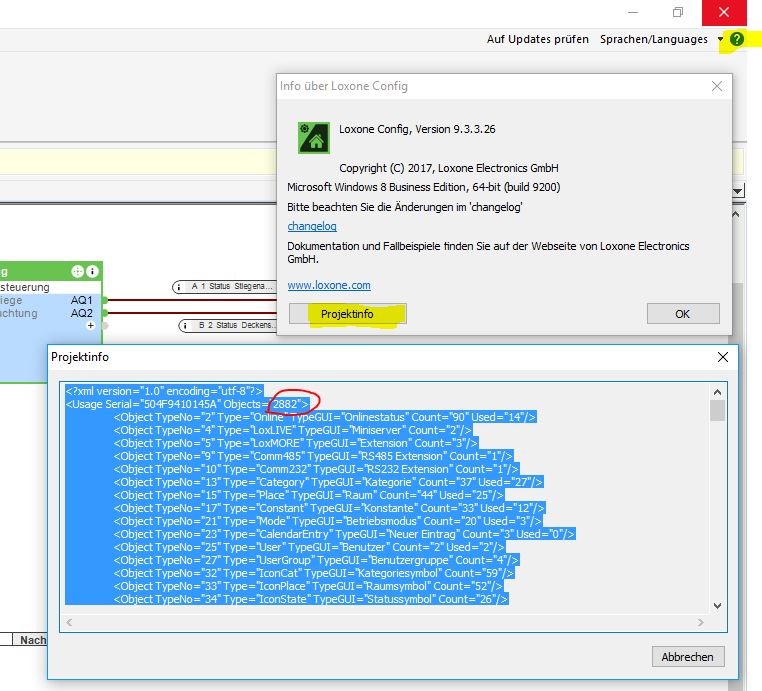Click OK in Info über Loxone Config
762x691 pixels.
click(x=683, y=314)
